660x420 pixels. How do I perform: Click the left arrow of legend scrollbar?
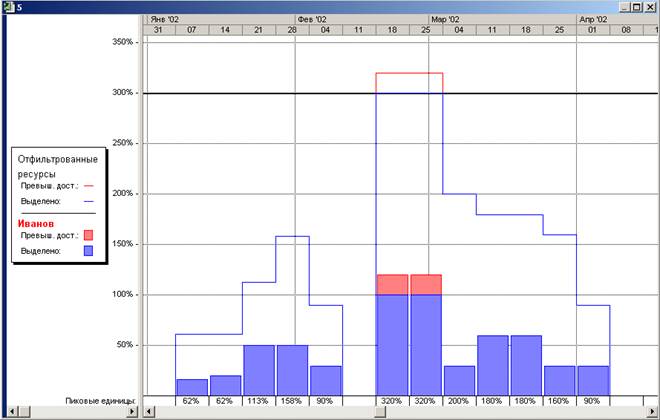(x=13, y=411)
